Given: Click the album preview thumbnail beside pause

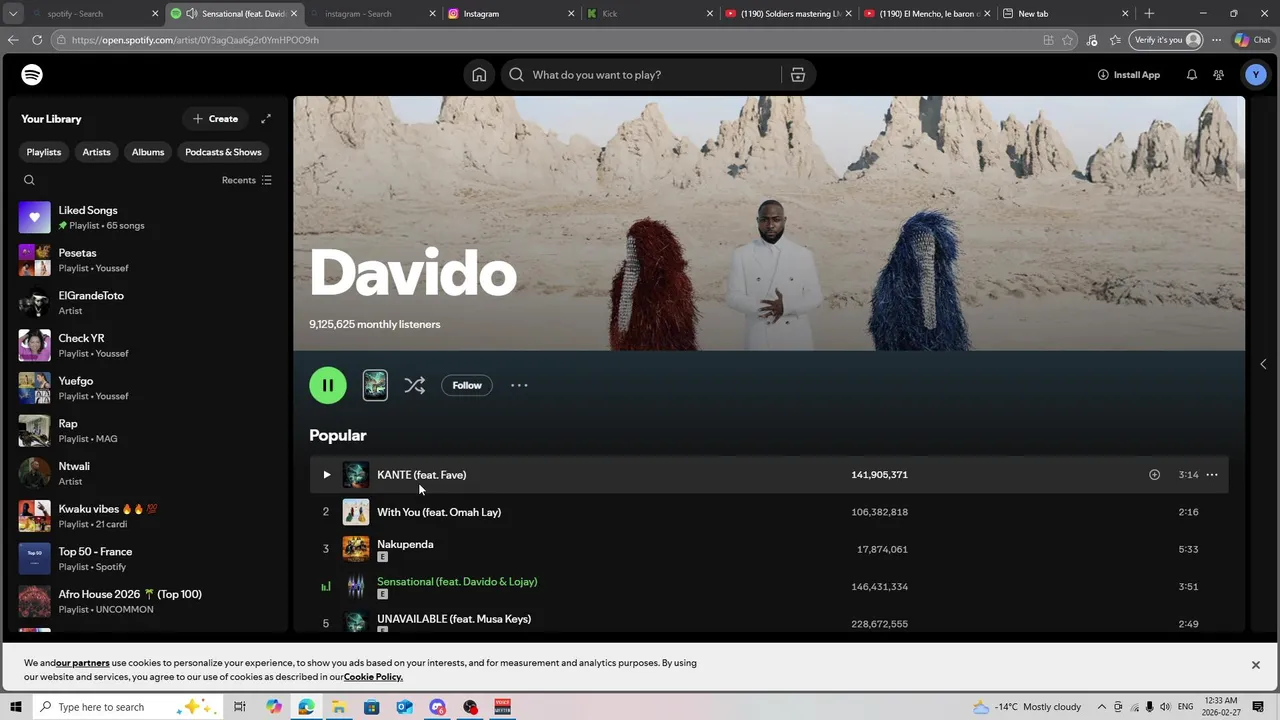Looking at the screenshot, I should click(375, 385).
